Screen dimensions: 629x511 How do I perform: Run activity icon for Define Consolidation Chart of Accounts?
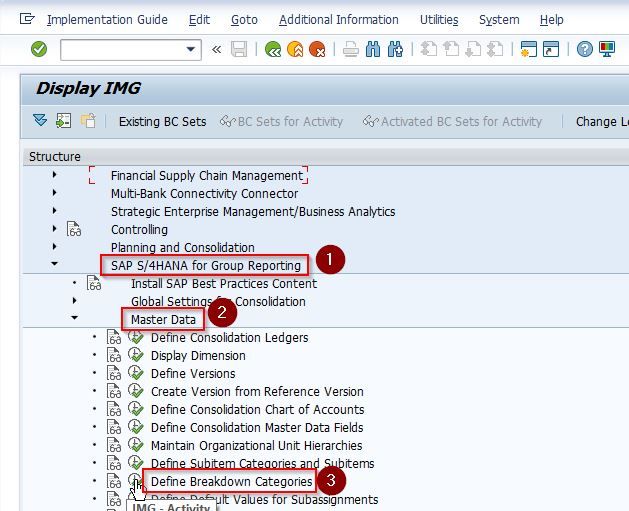pos(136,409)
